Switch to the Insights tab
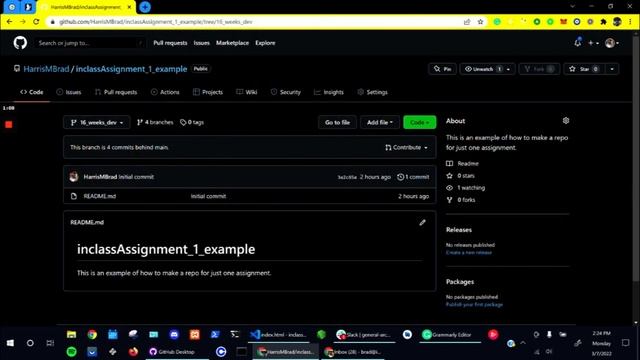640x360 pixels. coord(329,92)
